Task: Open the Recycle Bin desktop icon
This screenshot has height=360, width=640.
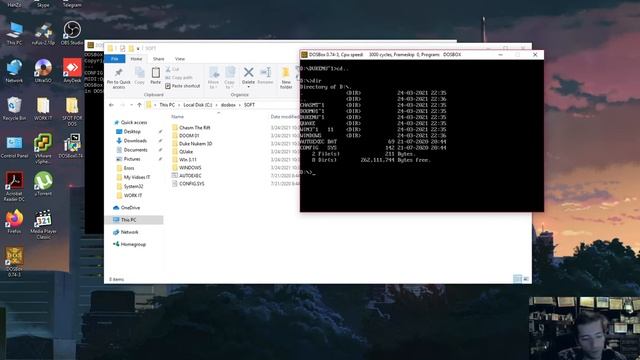Action: point(14,109)
